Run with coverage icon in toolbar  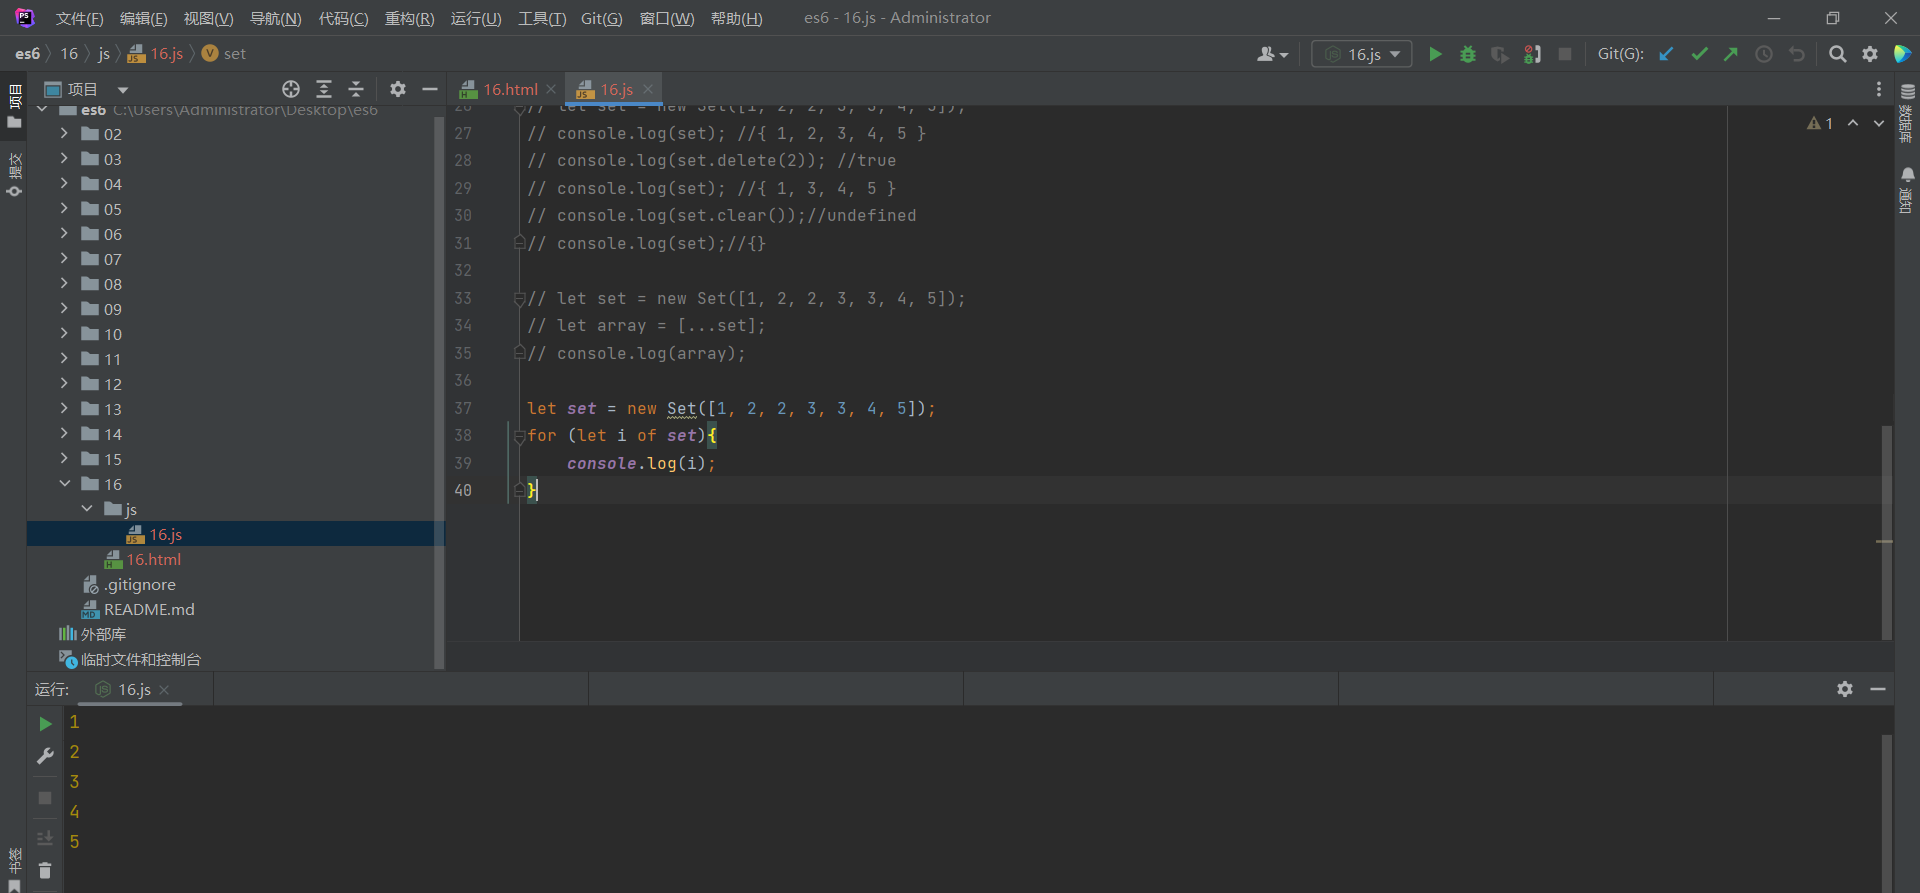[1499, 54]
